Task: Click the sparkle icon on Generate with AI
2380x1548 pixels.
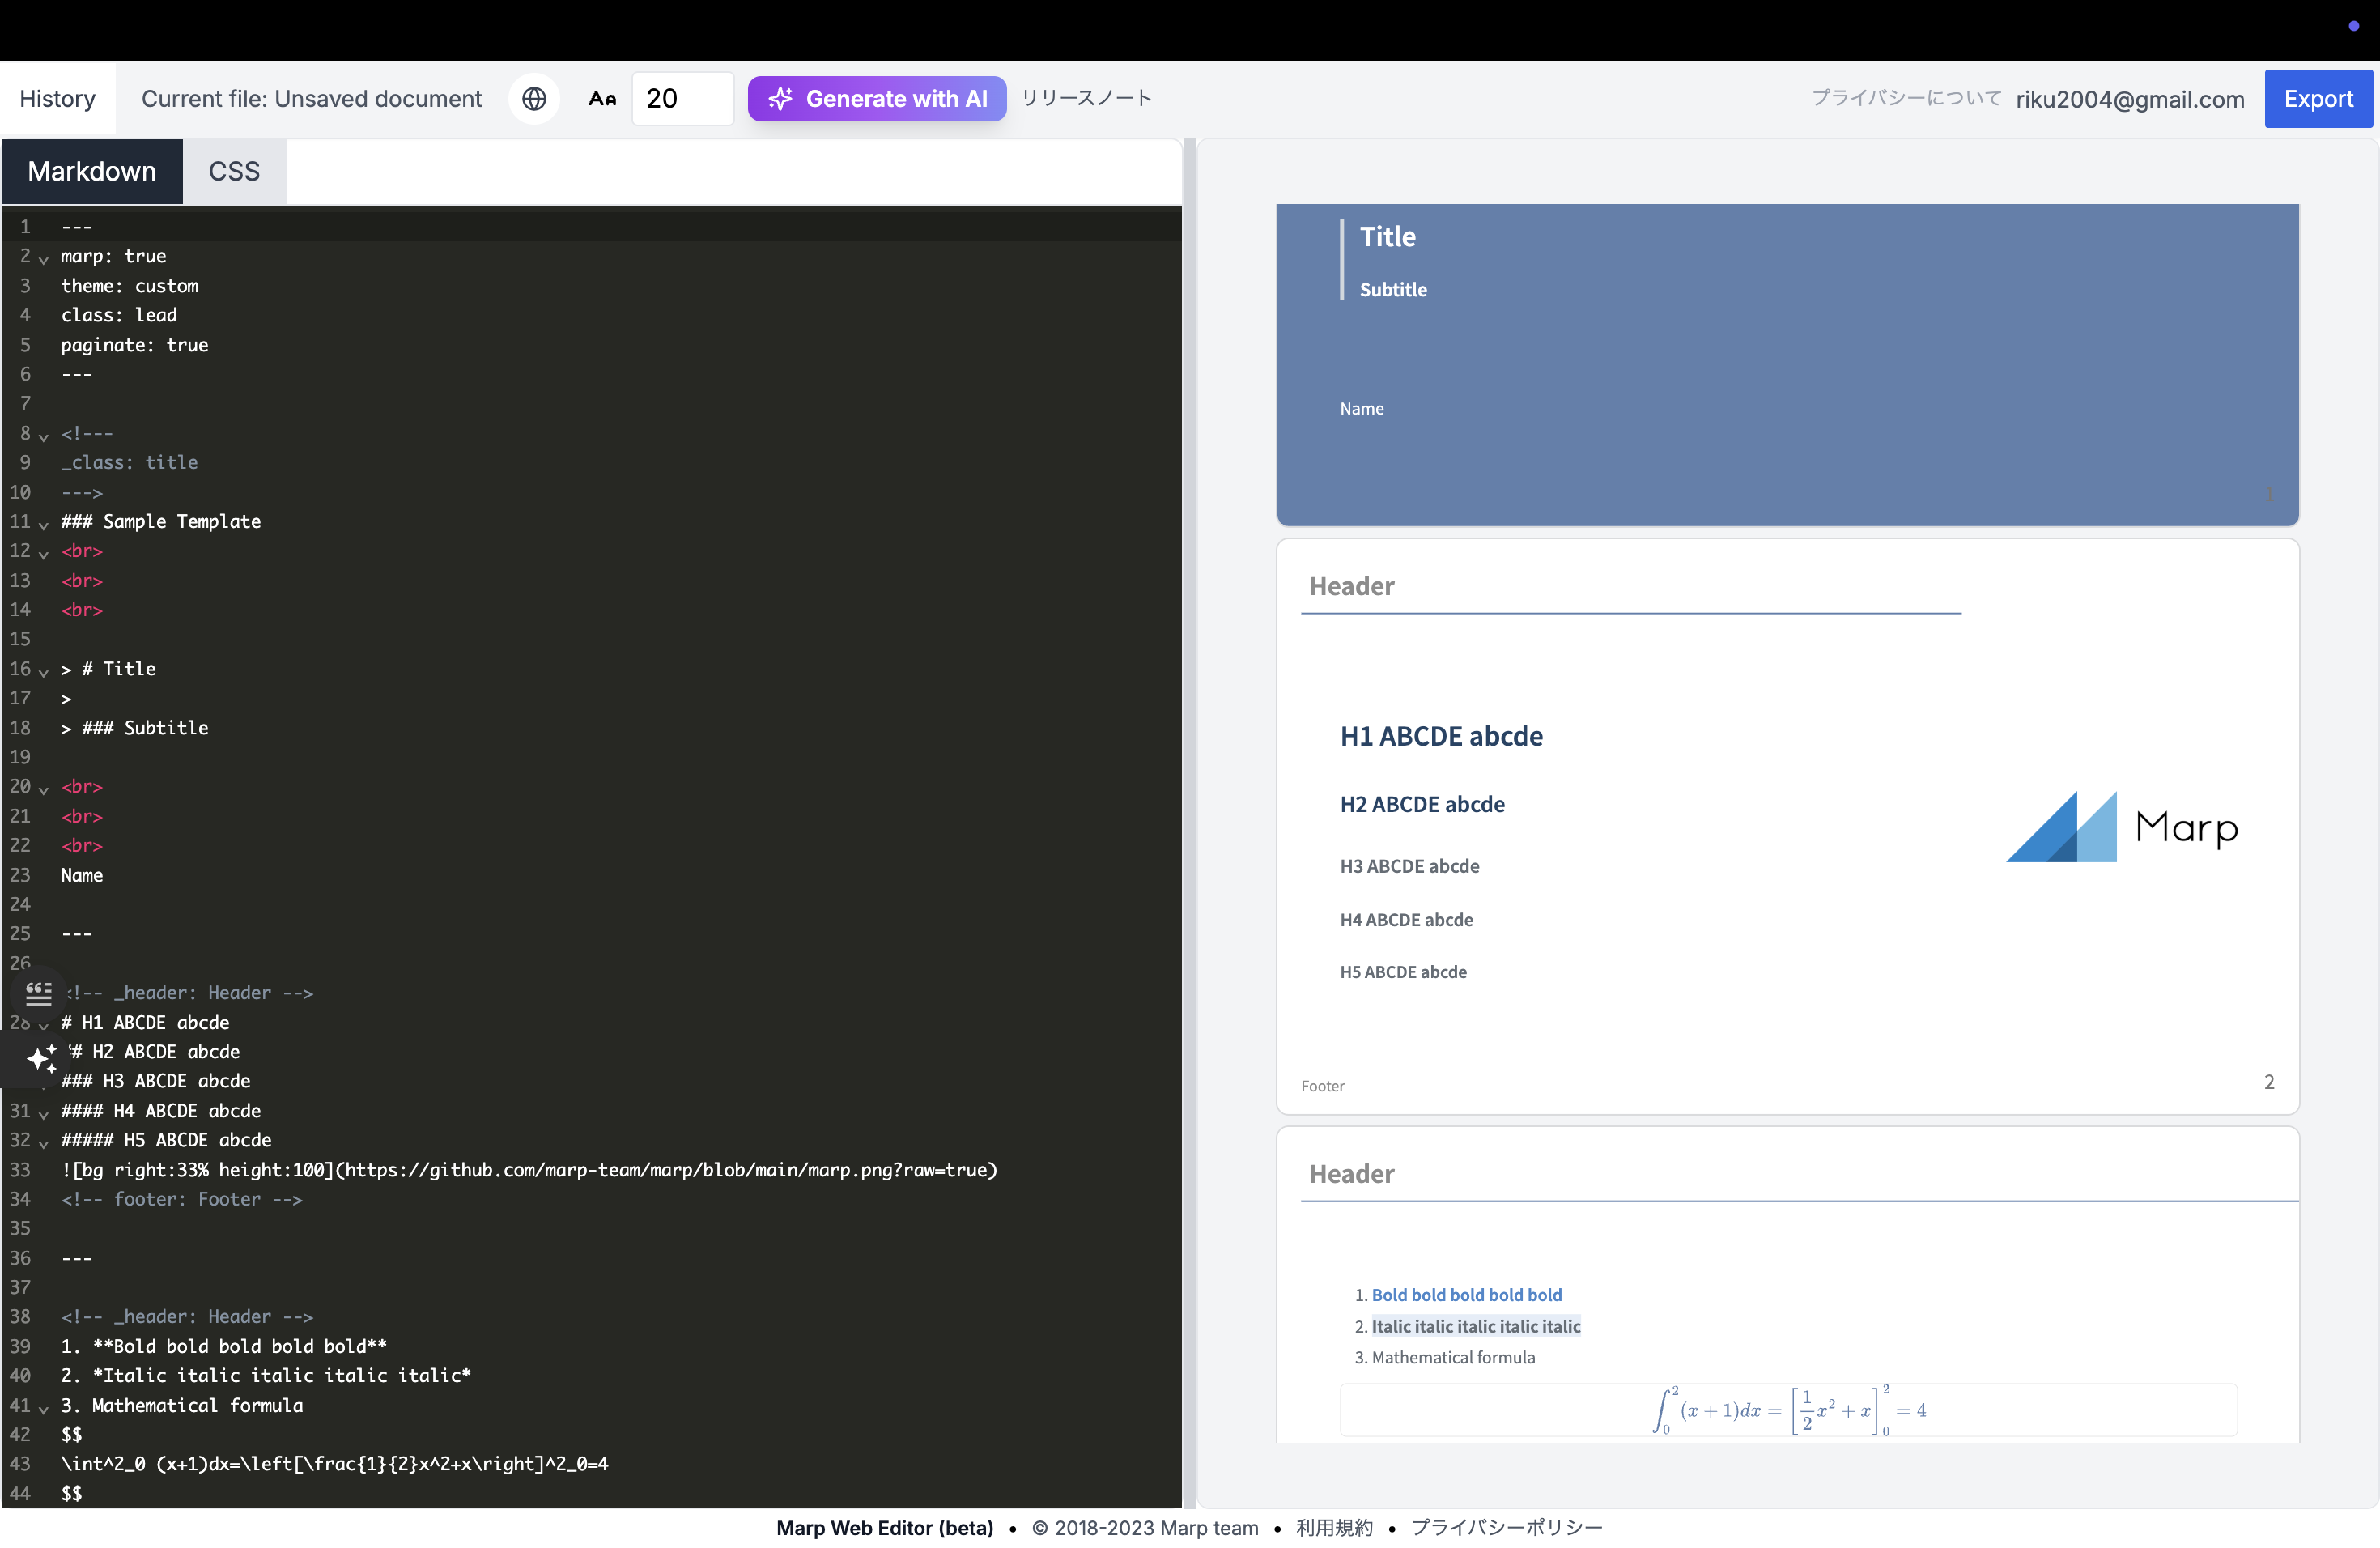Action: [780, 98]
